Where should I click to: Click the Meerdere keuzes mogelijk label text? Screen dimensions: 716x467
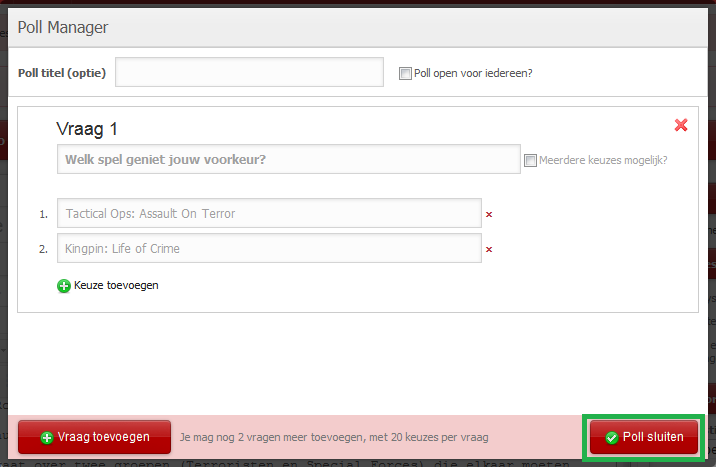click(x=604, y=160)
